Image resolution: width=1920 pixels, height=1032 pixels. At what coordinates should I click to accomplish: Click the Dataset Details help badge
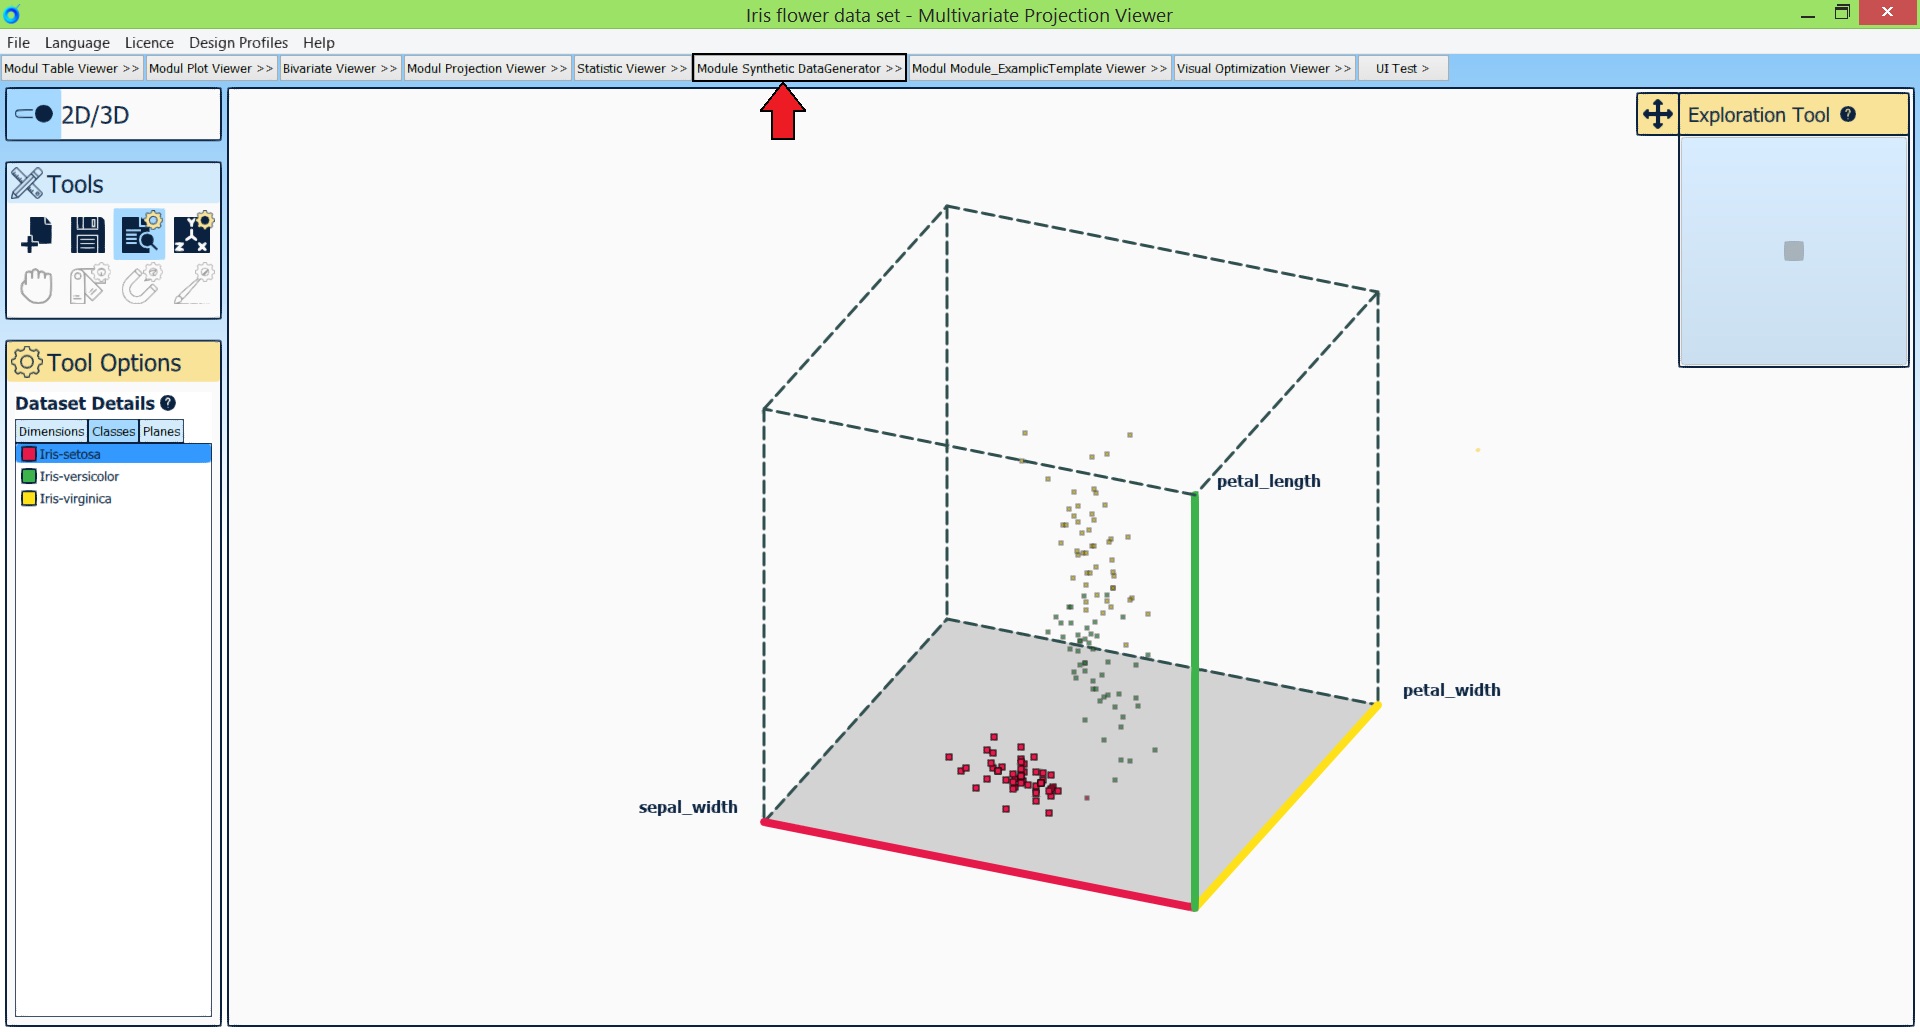coord(167,403)
